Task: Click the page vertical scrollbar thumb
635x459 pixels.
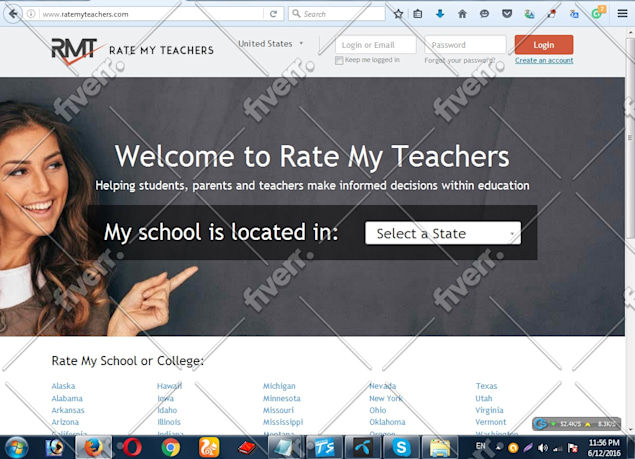Action: pyautogui.click(x=630, y=138)
